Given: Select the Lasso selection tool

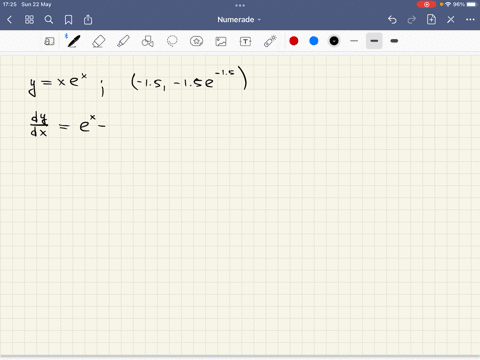Looking at the screenshot, I should (172, 41).
